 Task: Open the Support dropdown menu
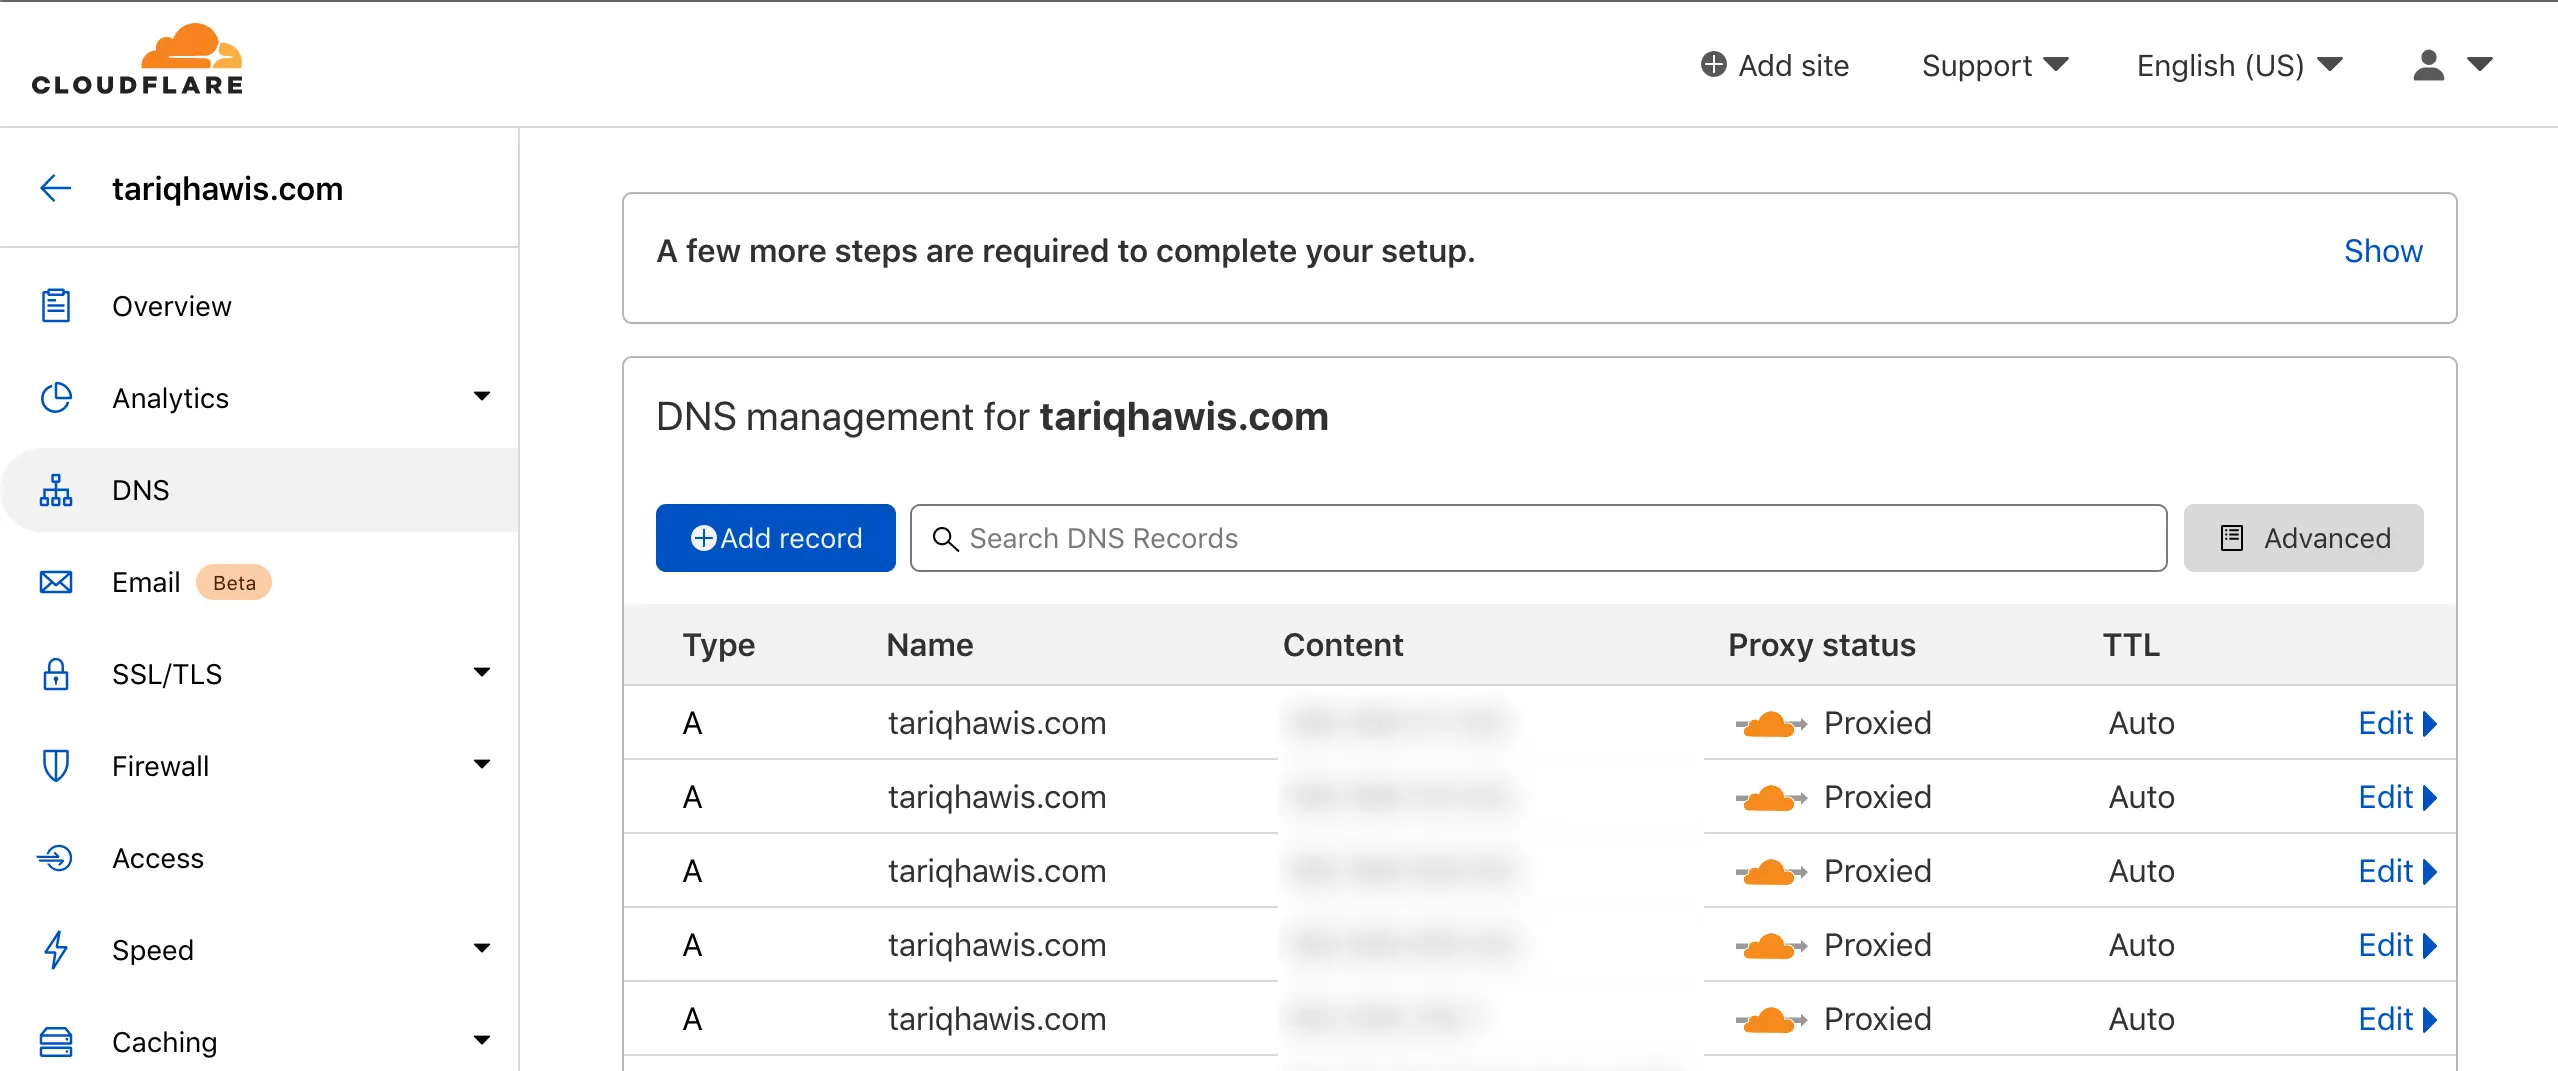pyautogui.click(x=1995, y=65)
